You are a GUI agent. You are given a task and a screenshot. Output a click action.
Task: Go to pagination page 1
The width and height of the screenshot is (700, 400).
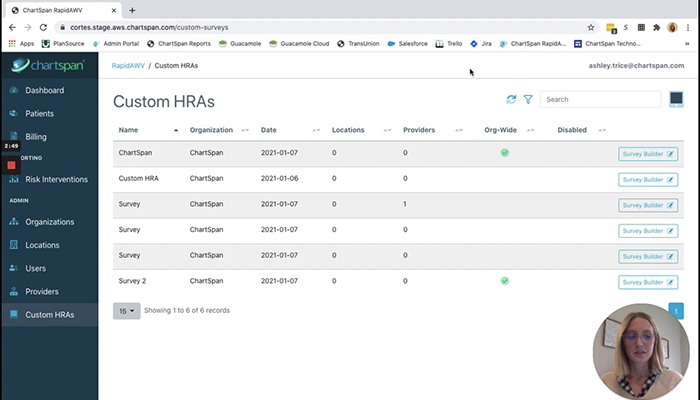pyautogui.click(x=676, y=311)
